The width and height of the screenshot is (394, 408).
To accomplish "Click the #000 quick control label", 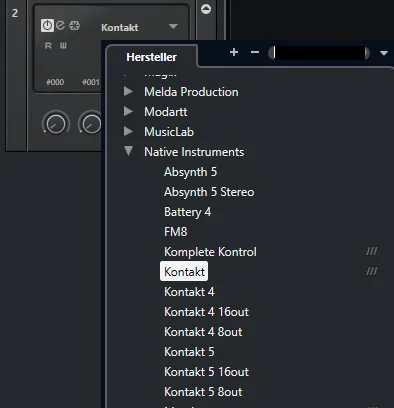I will pos(55,82).
